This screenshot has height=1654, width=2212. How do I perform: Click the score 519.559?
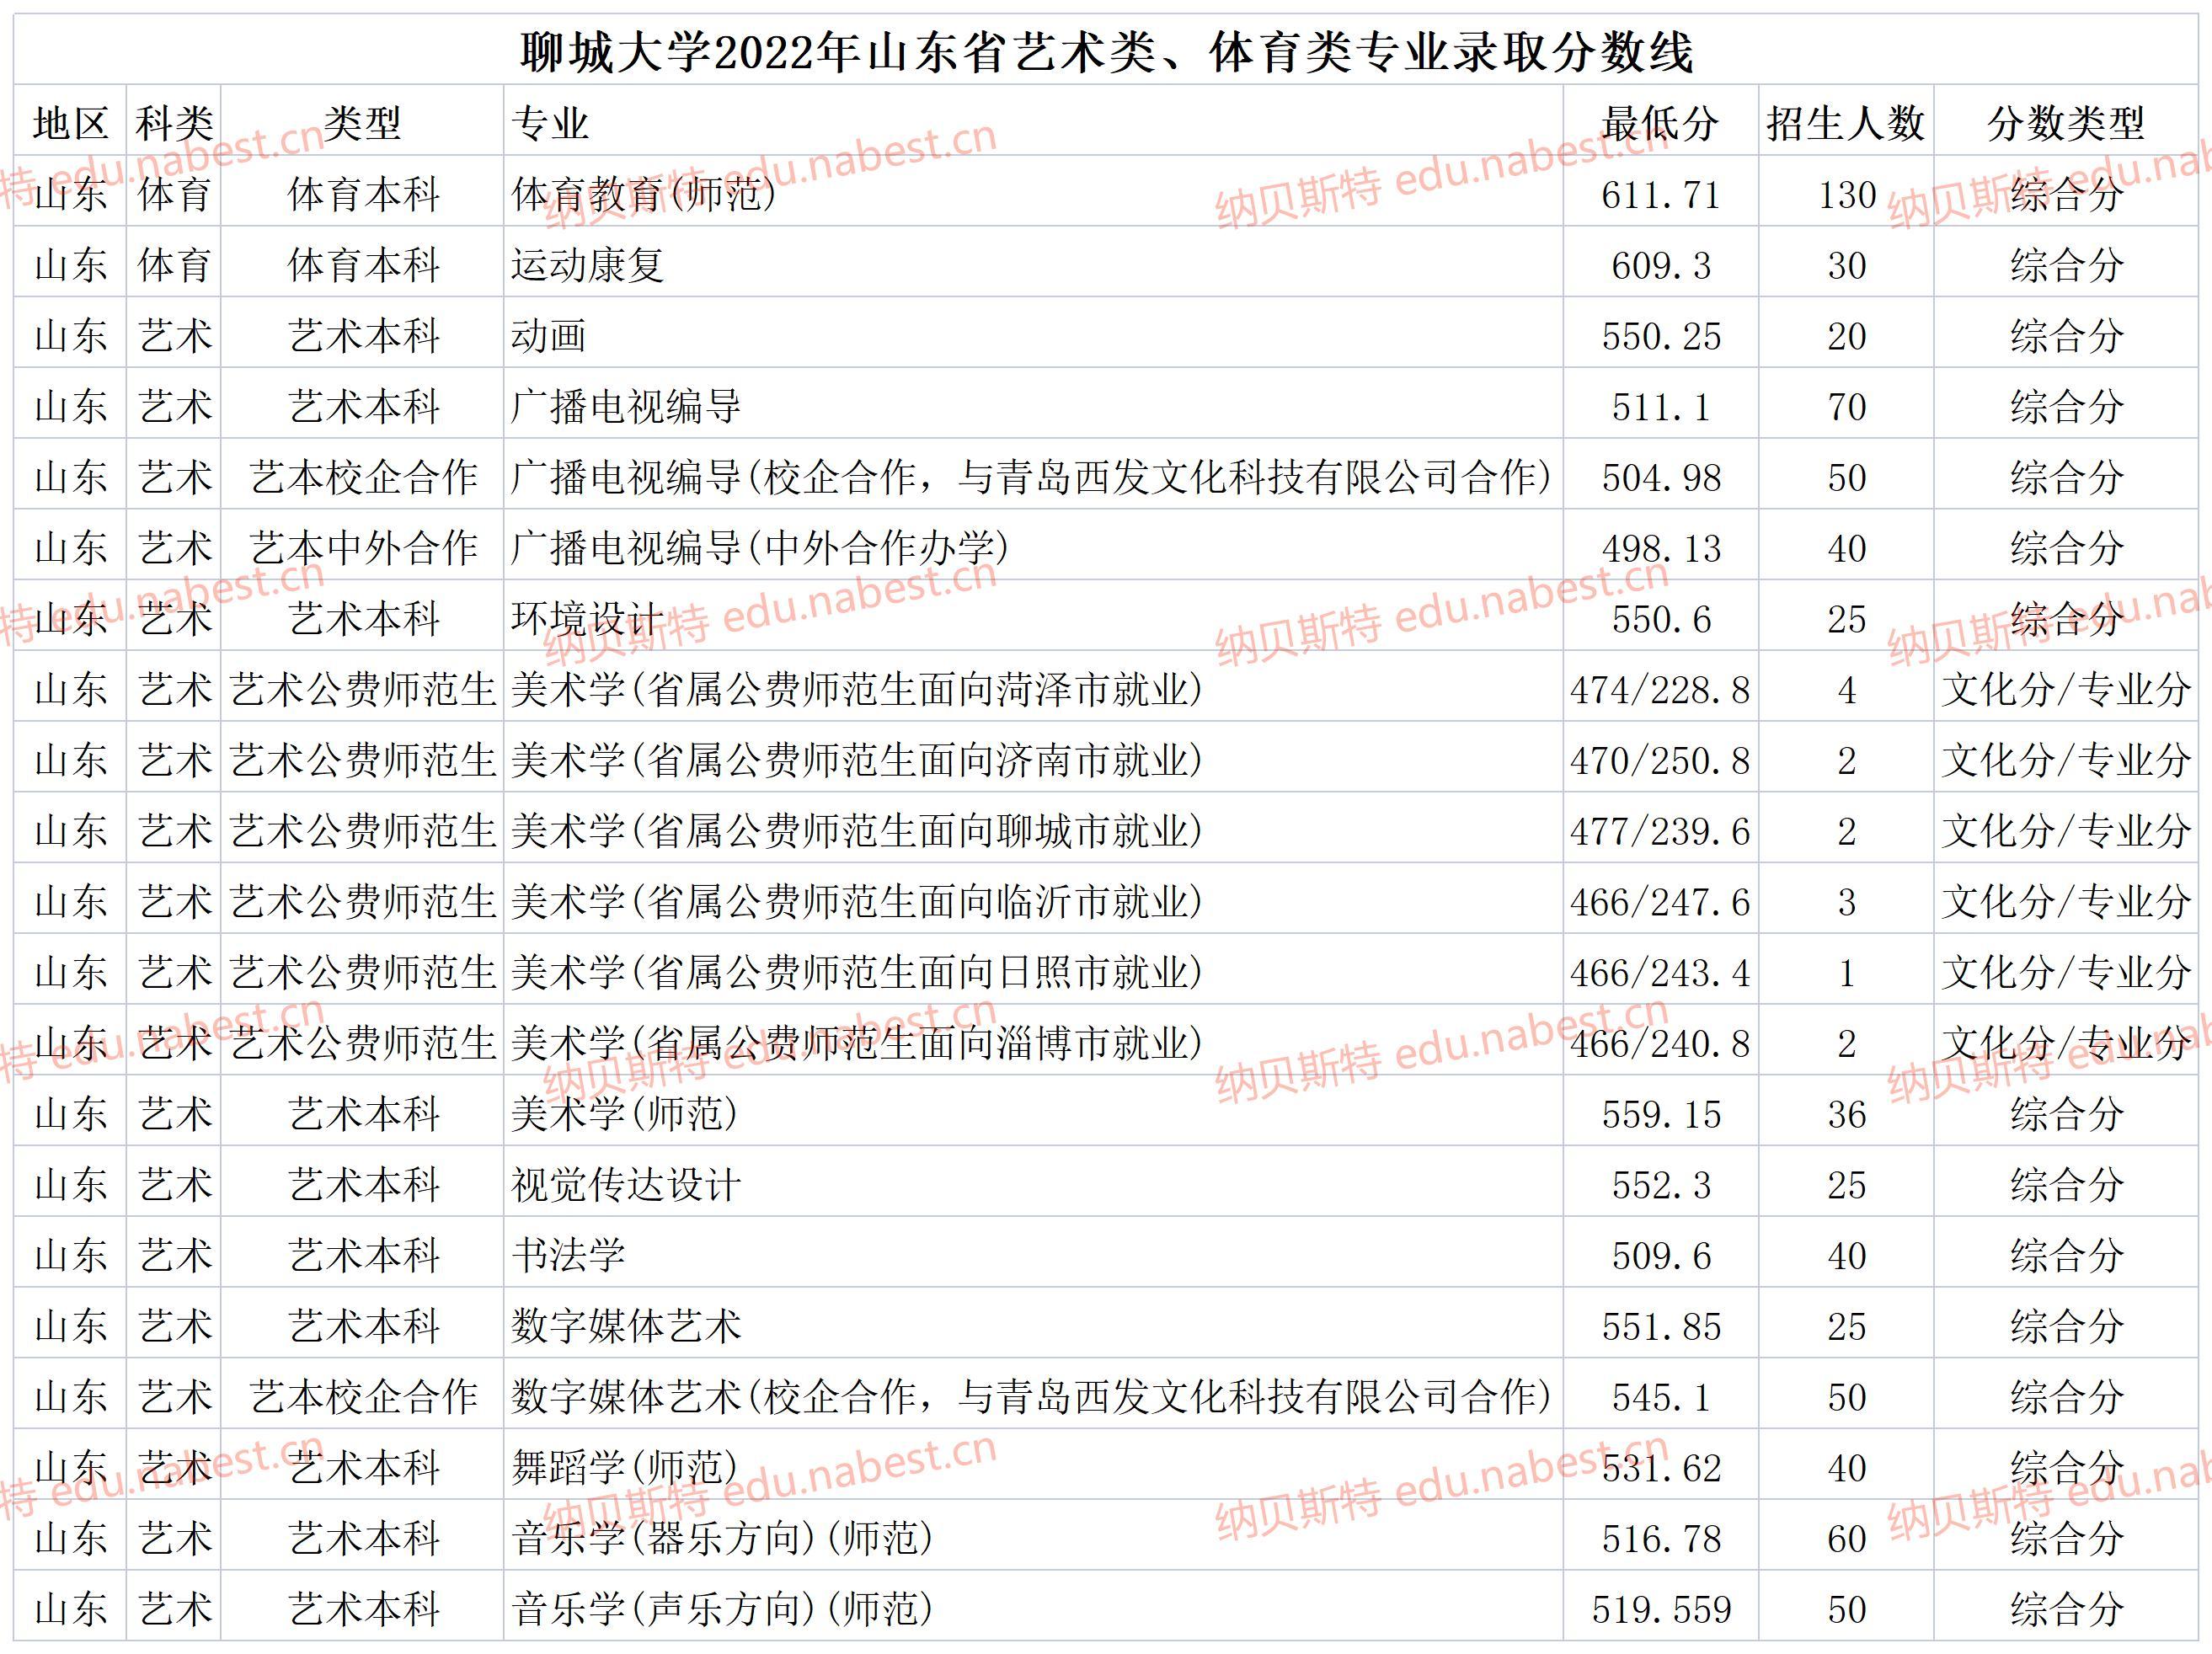pyautogui.click(x=1661, y=1611)
